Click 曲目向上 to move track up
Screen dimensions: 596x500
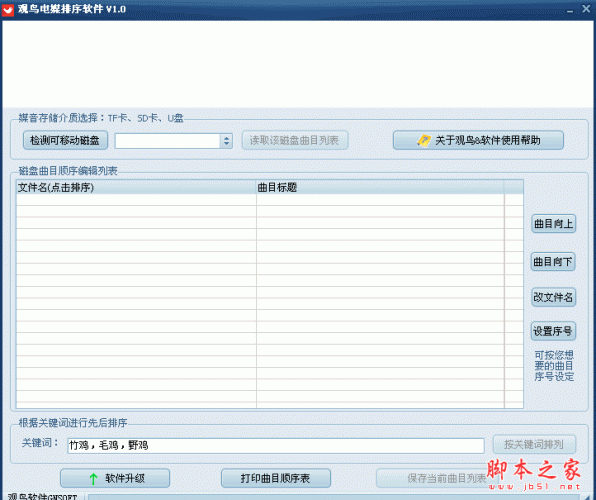553,224
